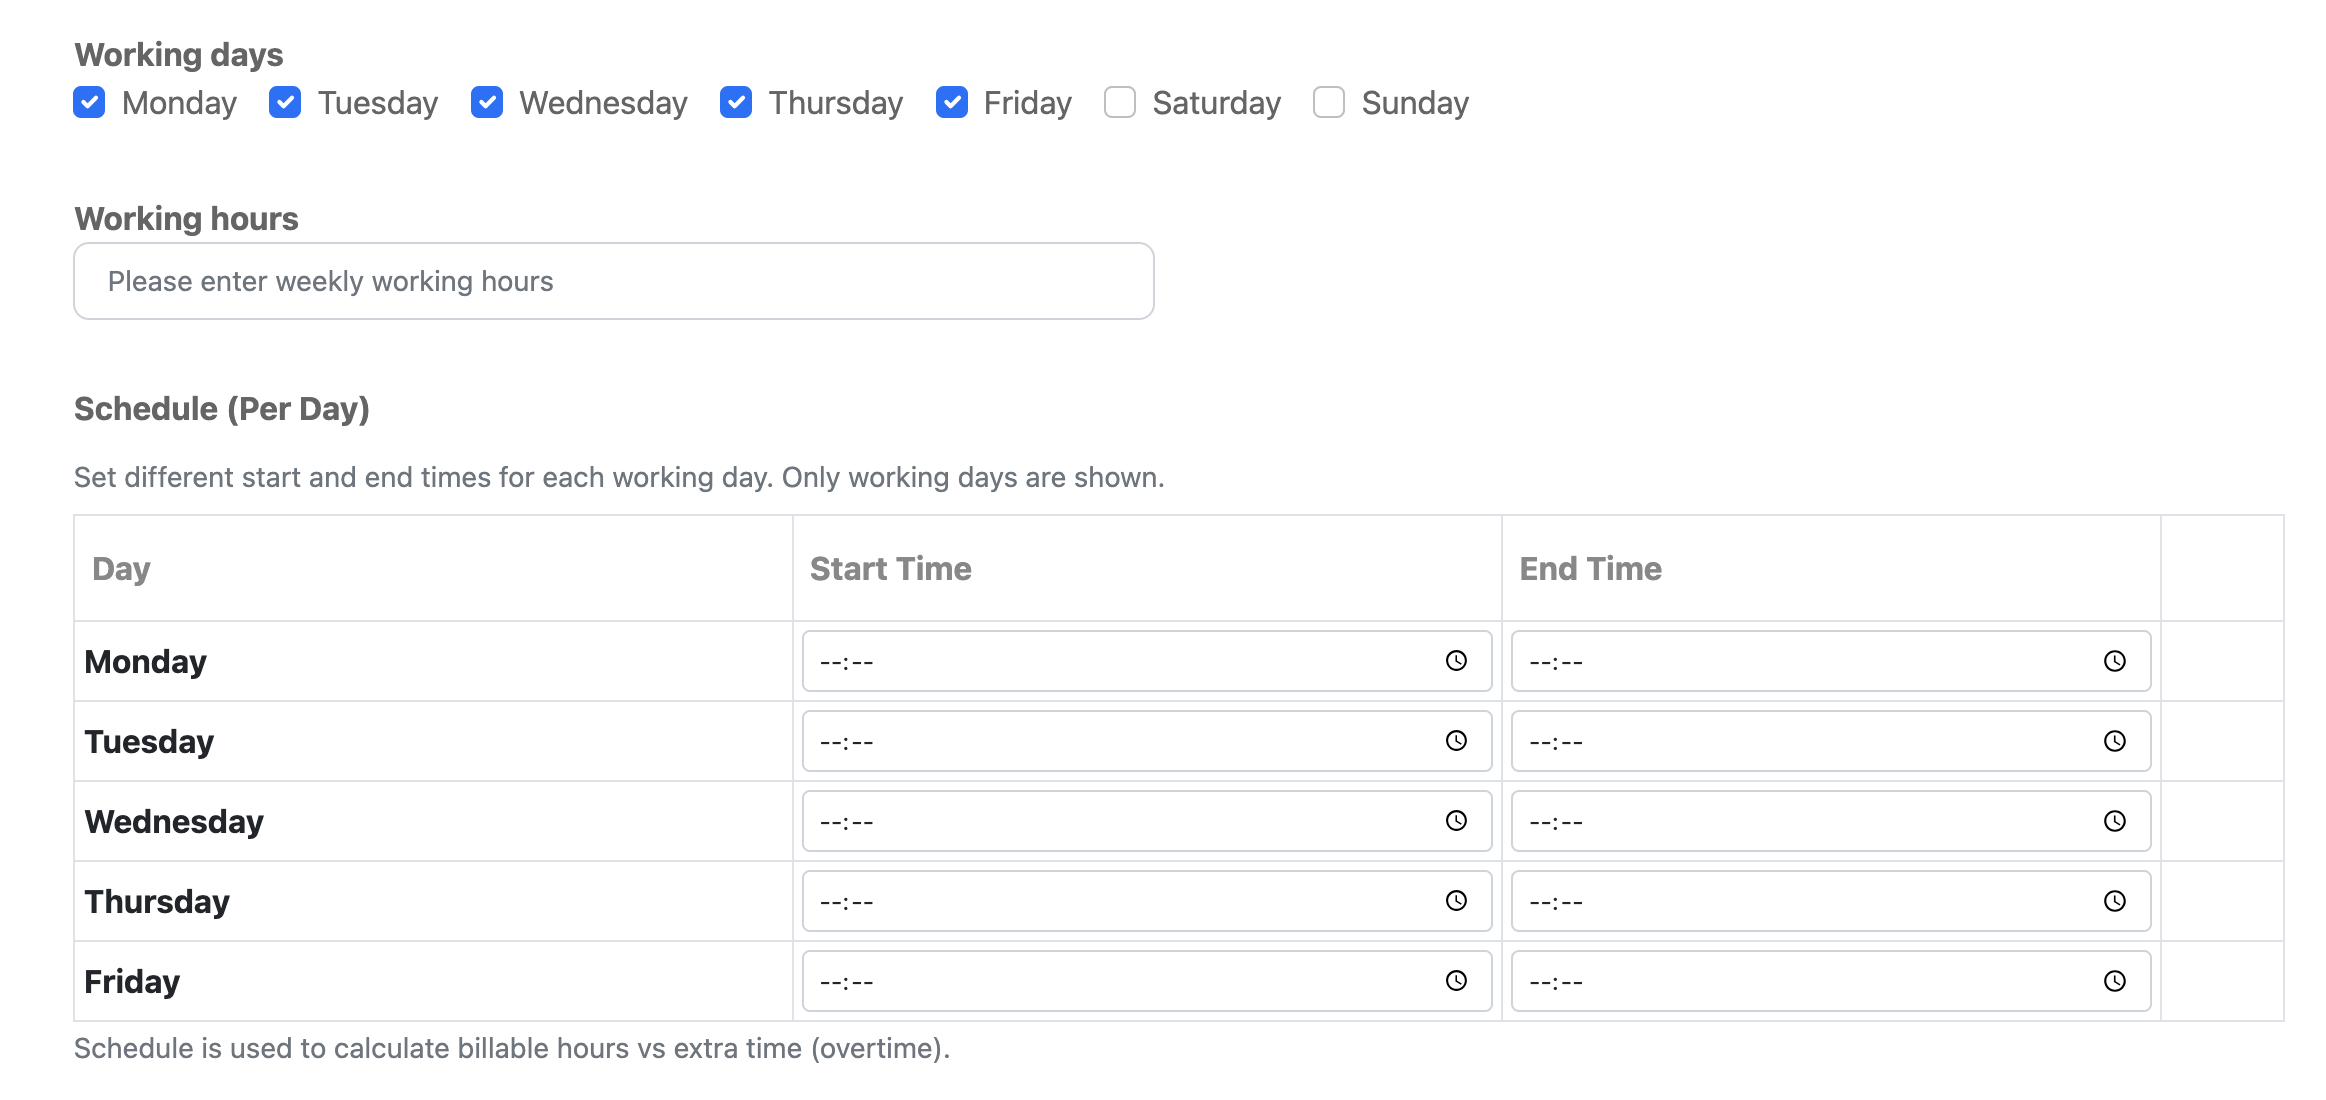Focus the weekly working hours input
Screen dimensions: 2326x1100
pyautogui.click(x=614, y=281)
